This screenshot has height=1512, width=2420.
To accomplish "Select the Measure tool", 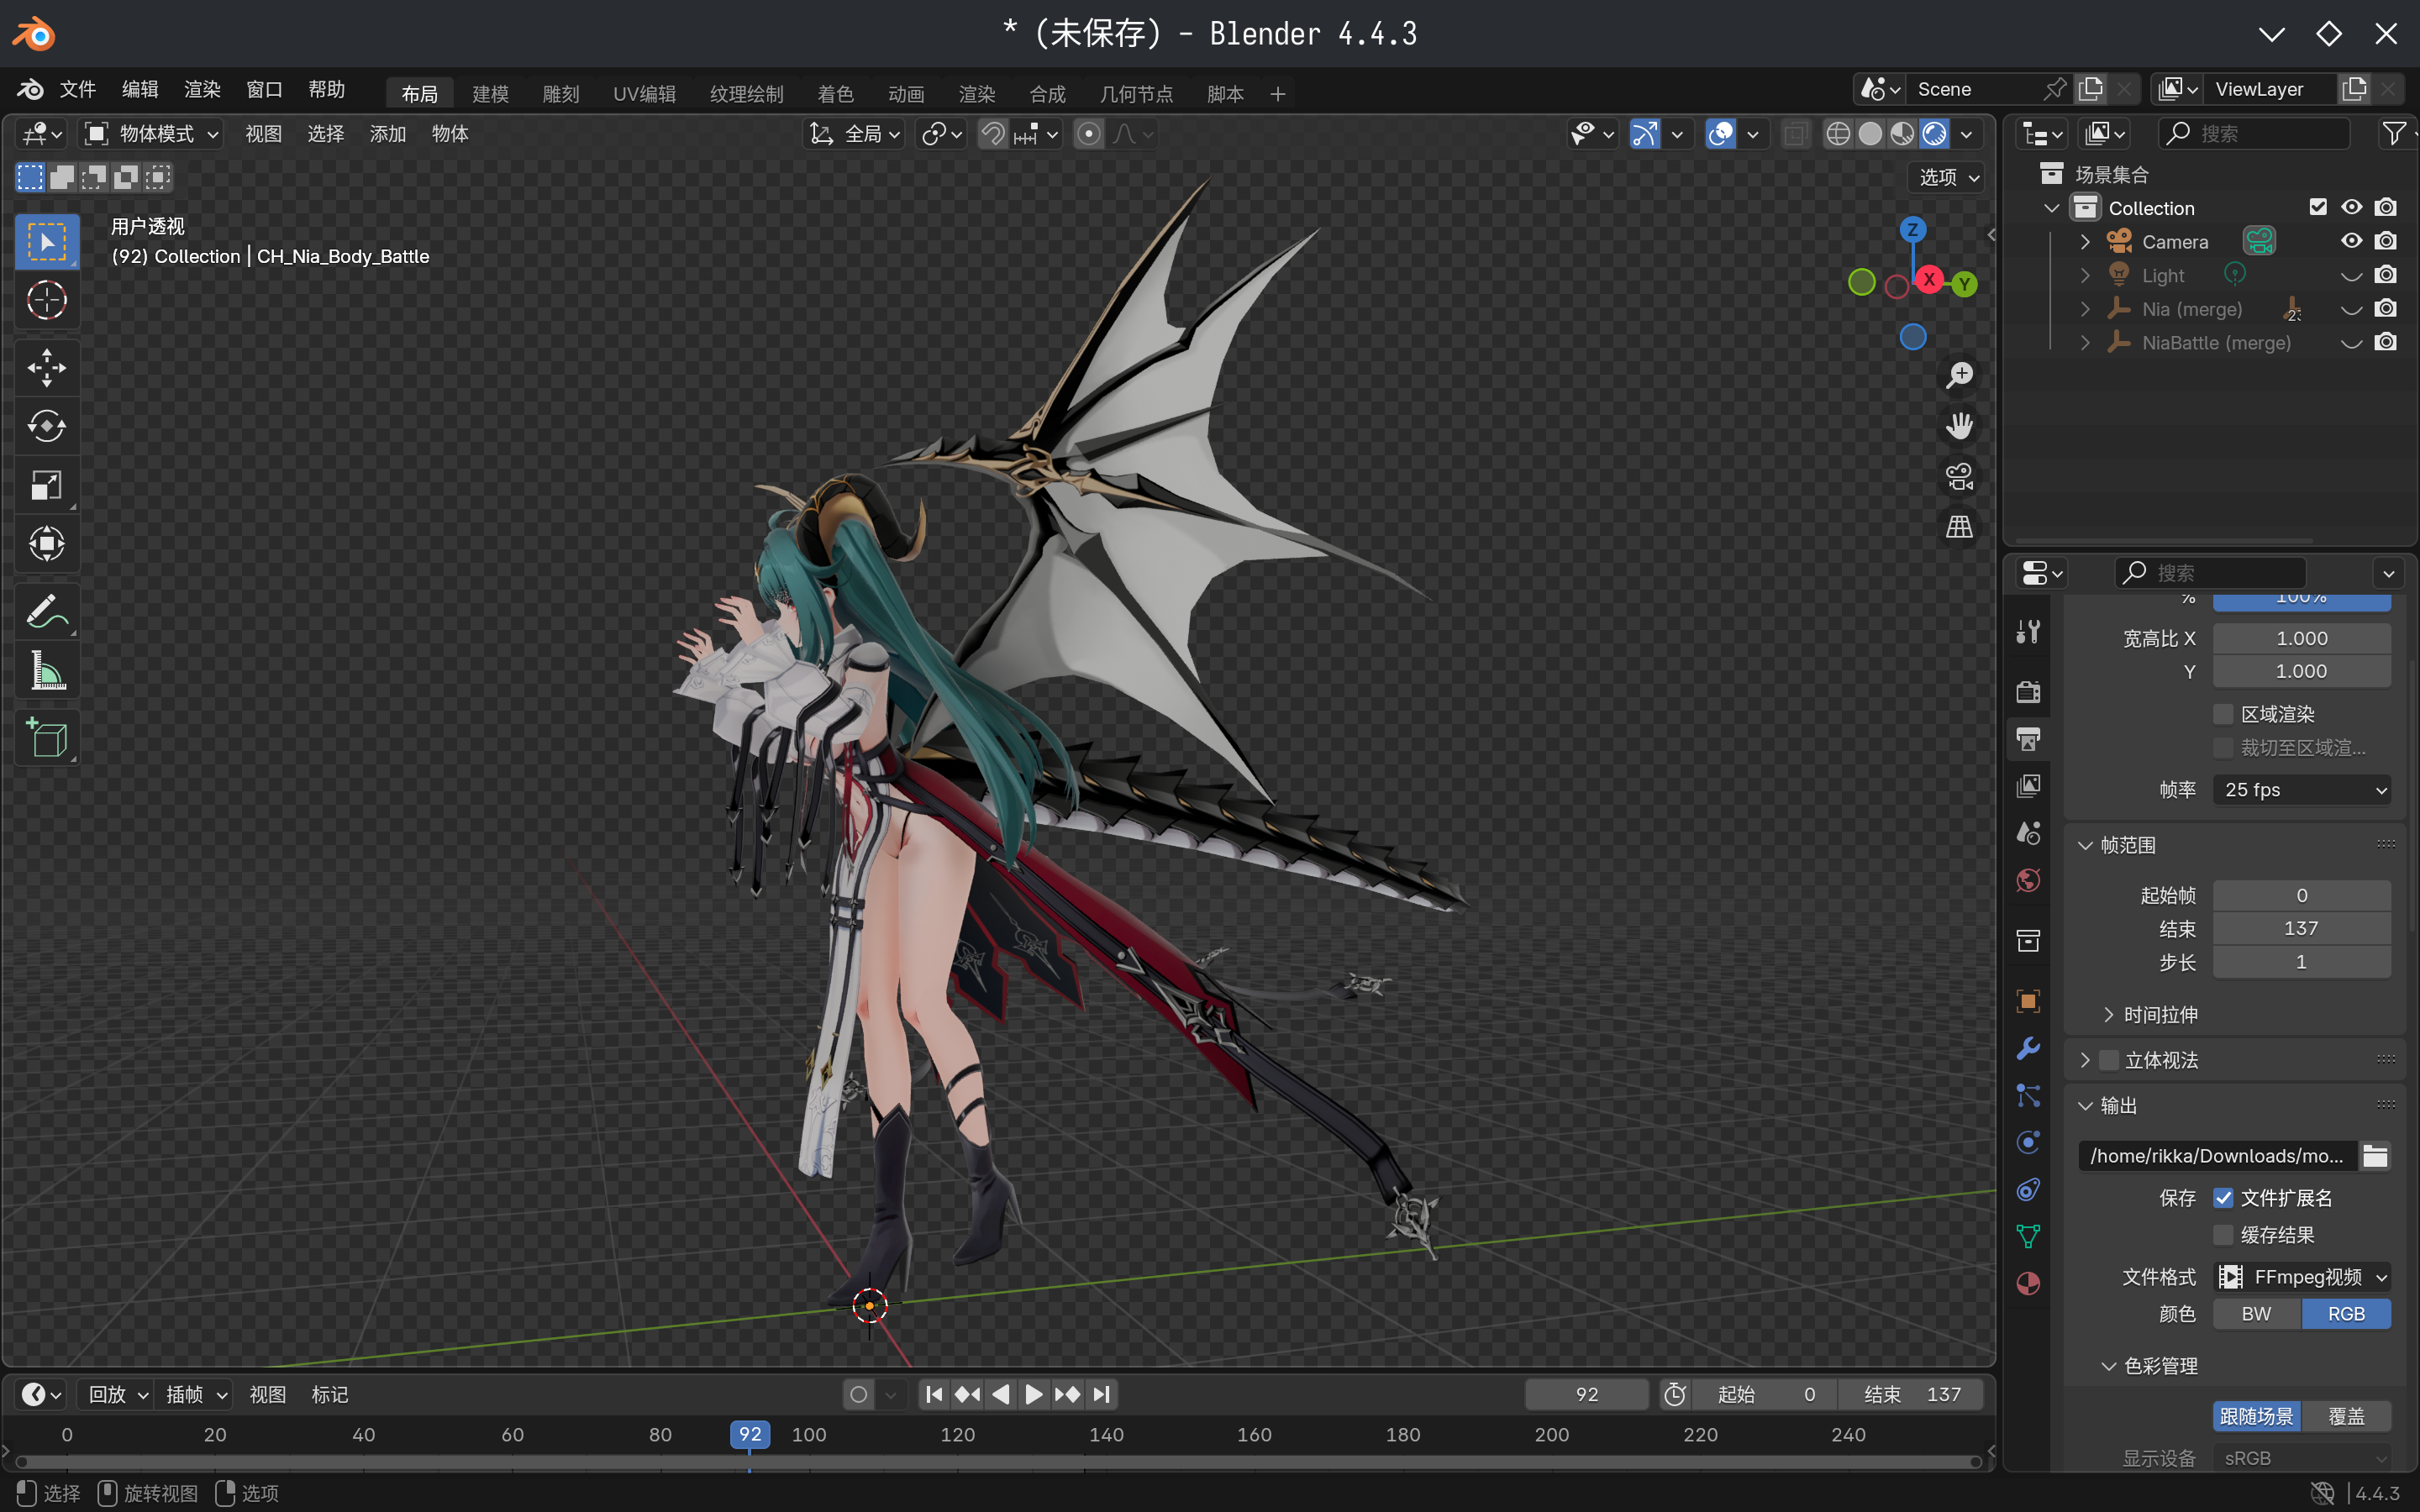I will click(47, 670).
